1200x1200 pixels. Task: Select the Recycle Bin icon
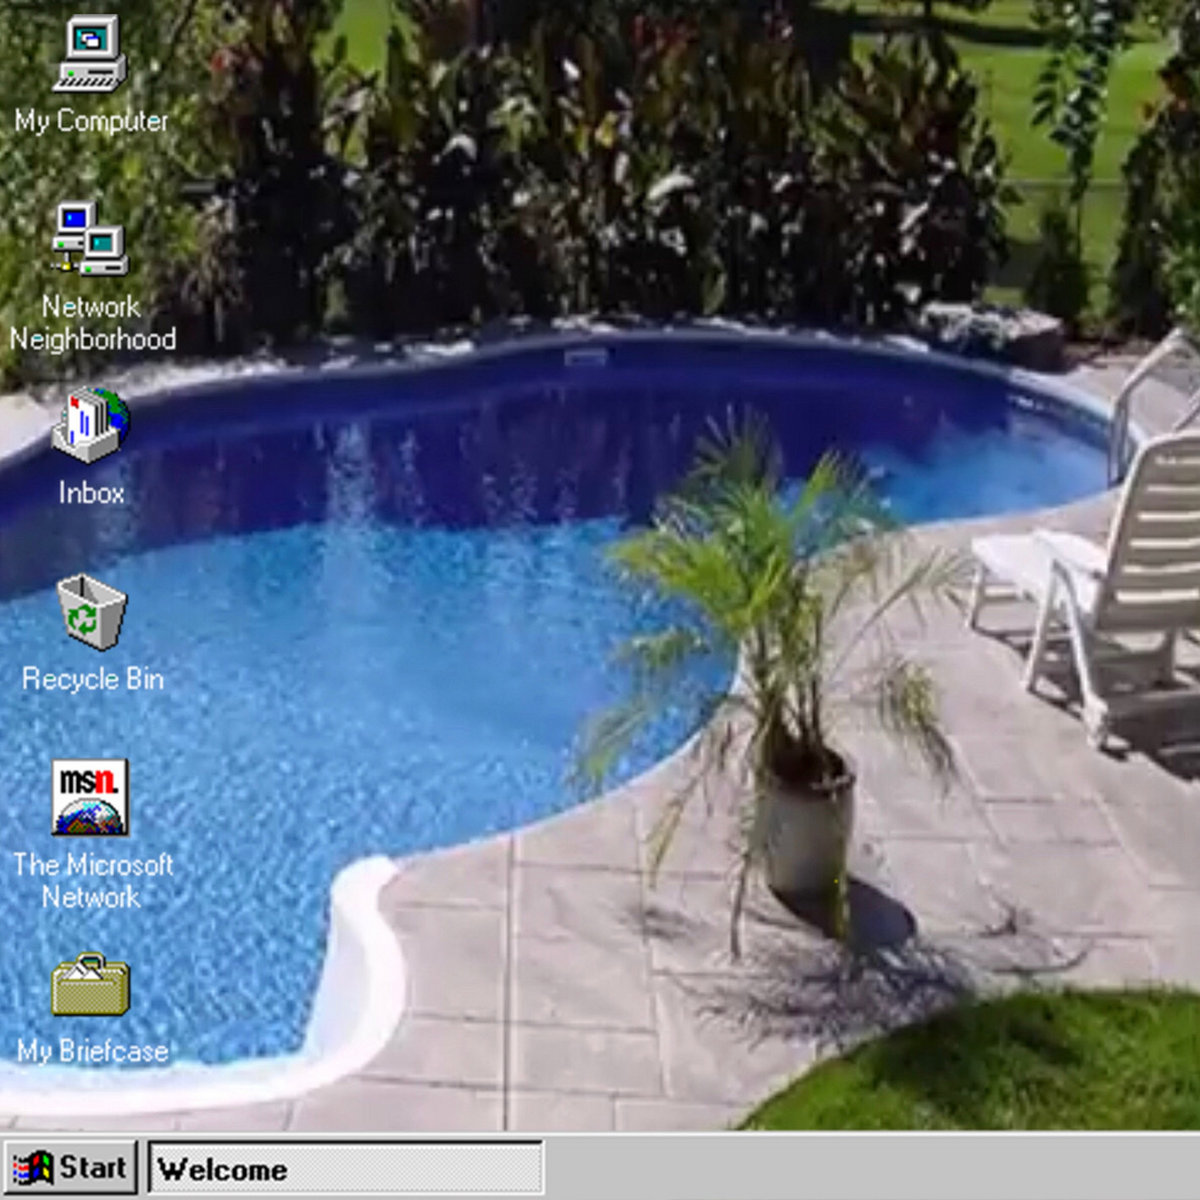(91, 612)
